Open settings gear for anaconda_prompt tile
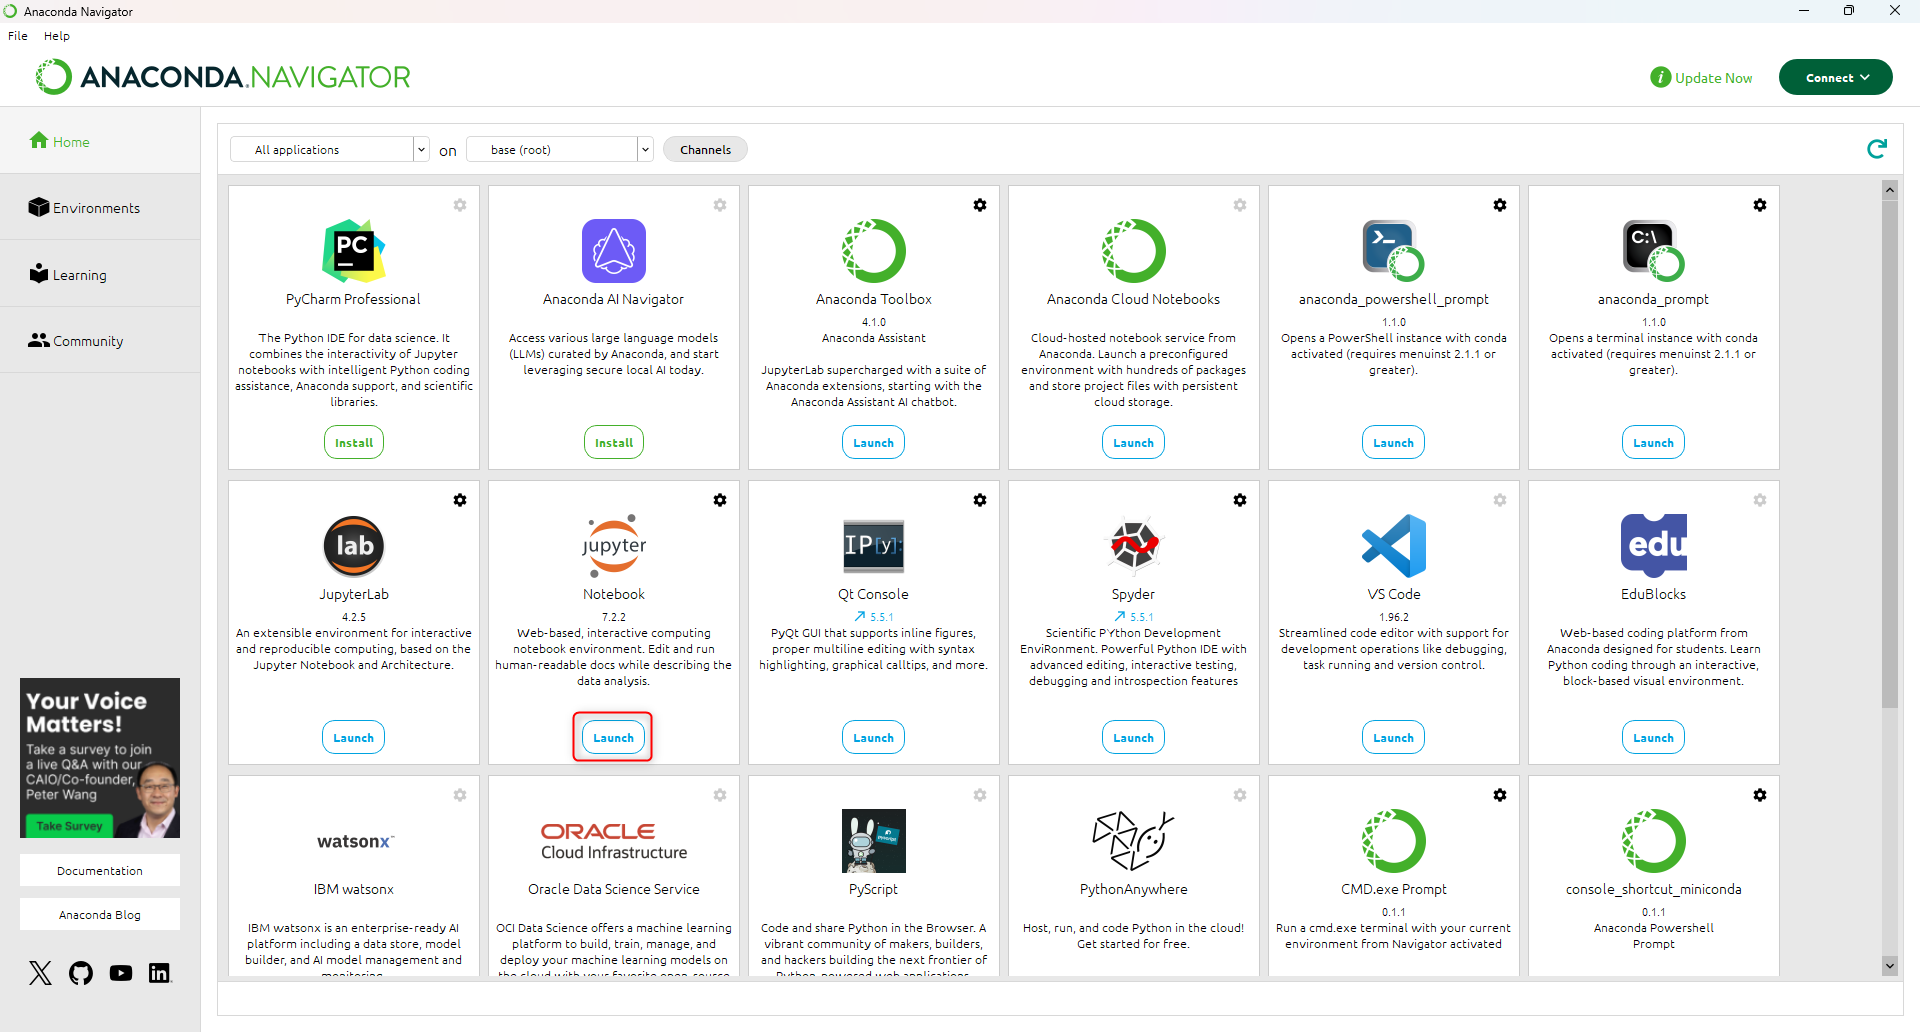 click(x=1760, y=205)
